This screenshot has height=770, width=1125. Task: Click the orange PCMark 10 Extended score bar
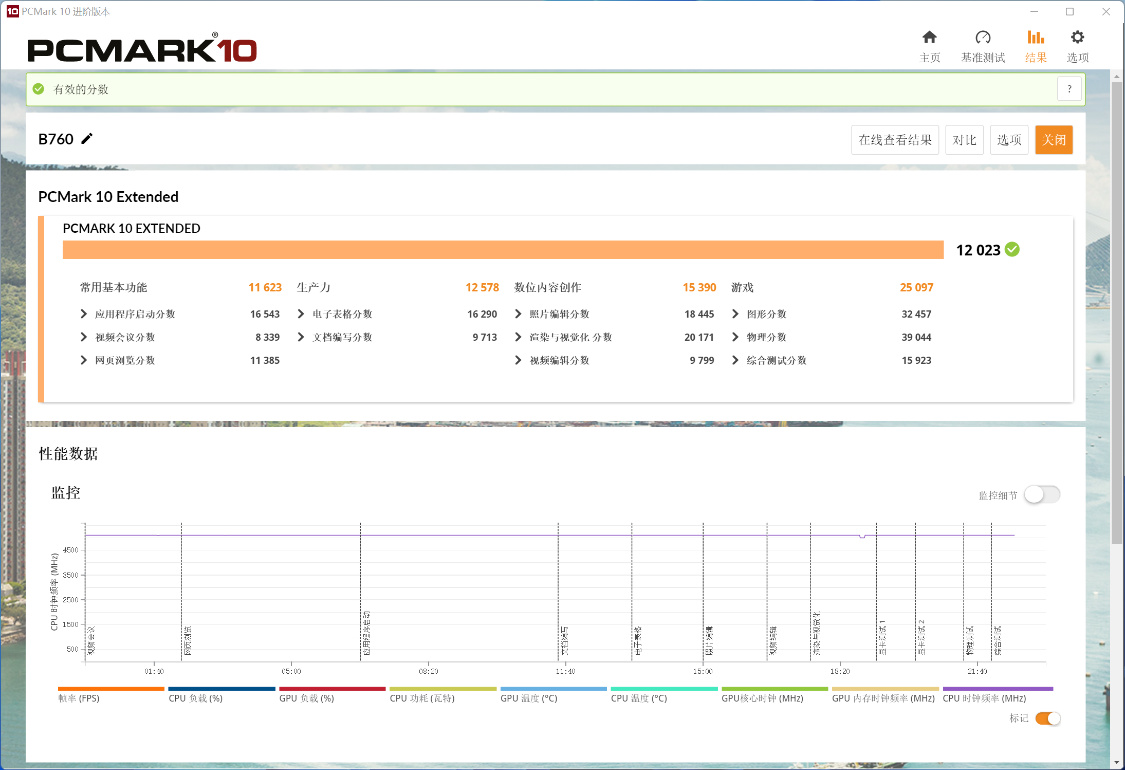coord(503,250)
